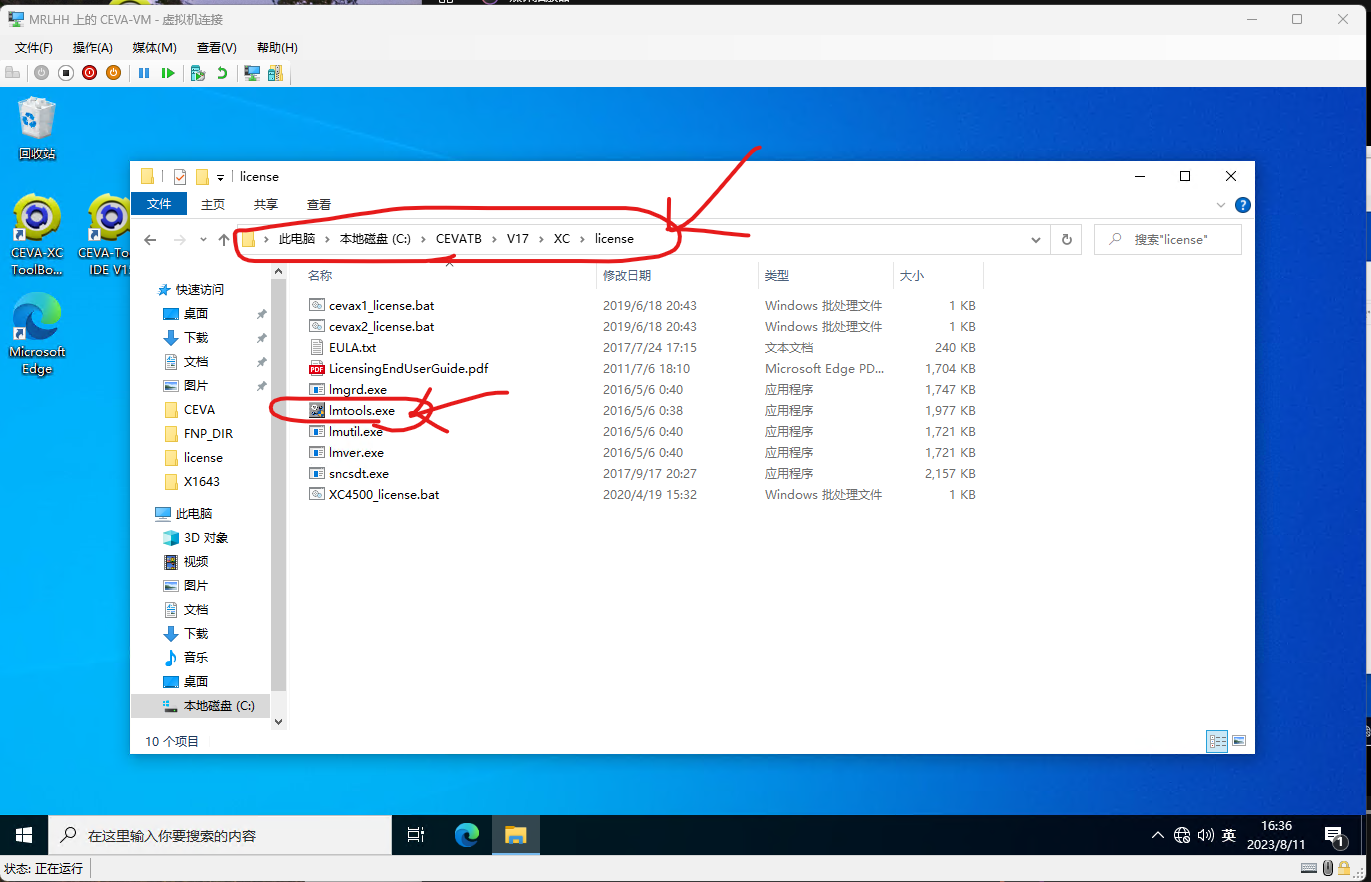Launch Edge from the taskbar
Screen dimensions: 1371x882
467,835
